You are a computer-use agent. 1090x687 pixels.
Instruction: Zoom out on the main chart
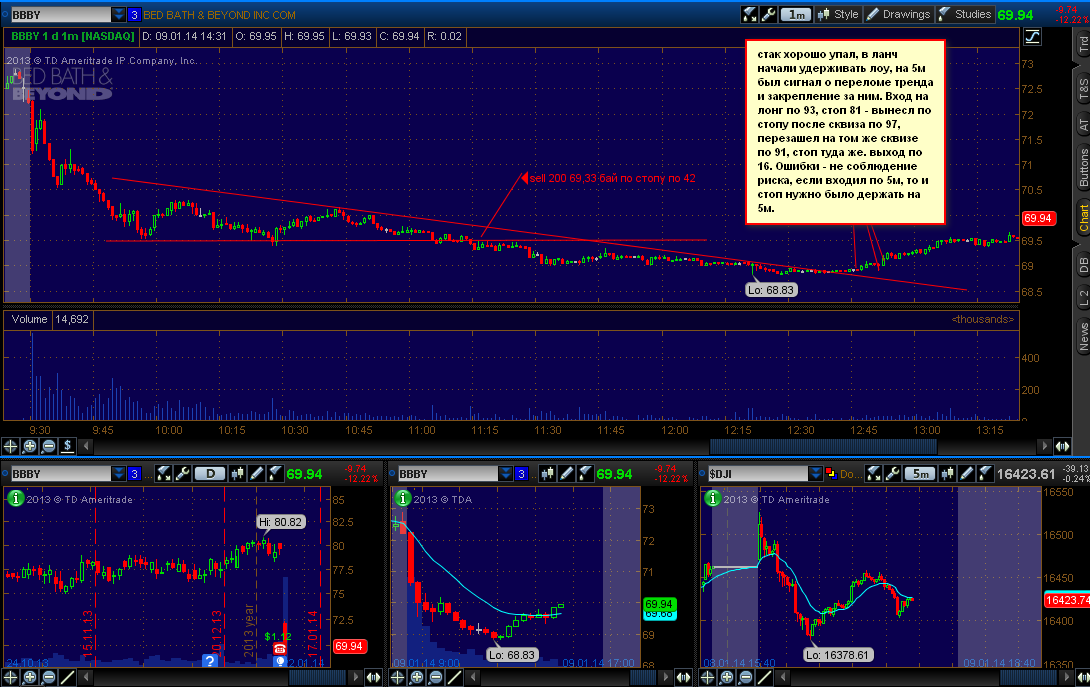pos(49,446)
